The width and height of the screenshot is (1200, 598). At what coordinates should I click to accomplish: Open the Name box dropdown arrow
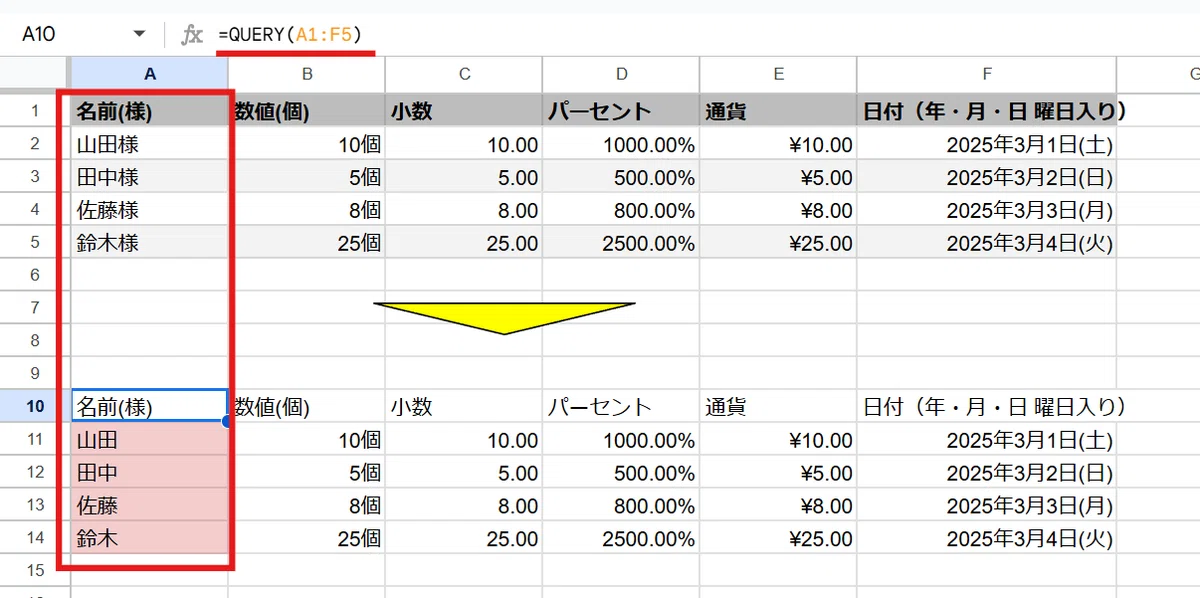[x=139, y=35]
